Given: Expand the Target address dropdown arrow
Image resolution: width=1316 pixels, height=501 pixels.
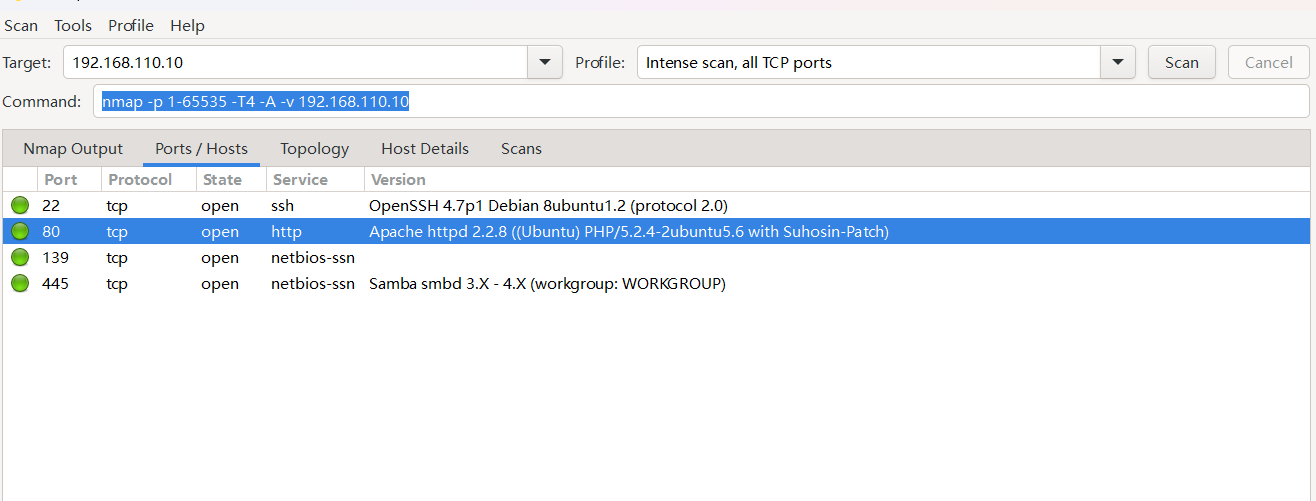Looking at the screenshot, I should pos(544,62).
